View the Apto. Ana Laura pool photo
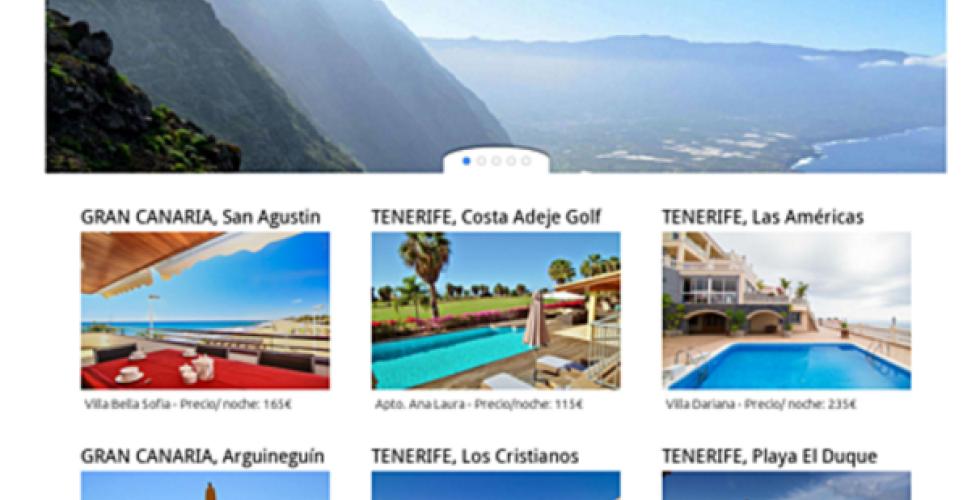The width and height of the screenshot is (980, 500). click(x=496, y=311)
